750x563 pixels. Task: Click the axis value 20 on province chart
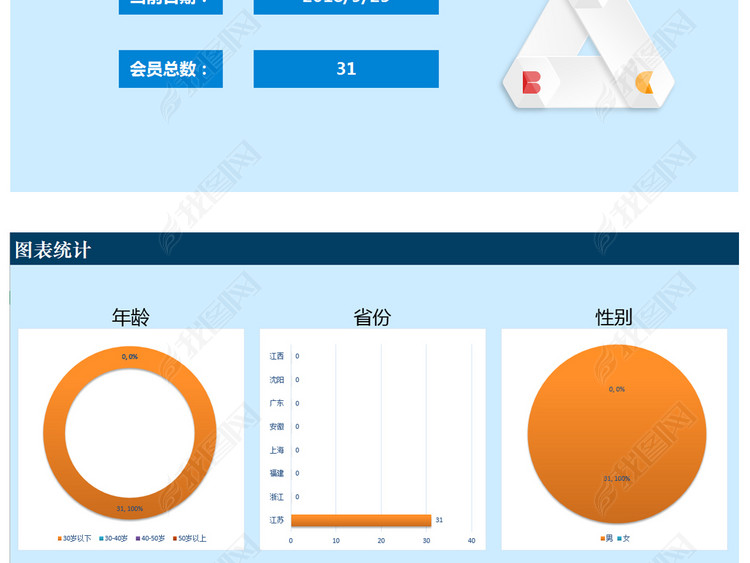point(381,541)
